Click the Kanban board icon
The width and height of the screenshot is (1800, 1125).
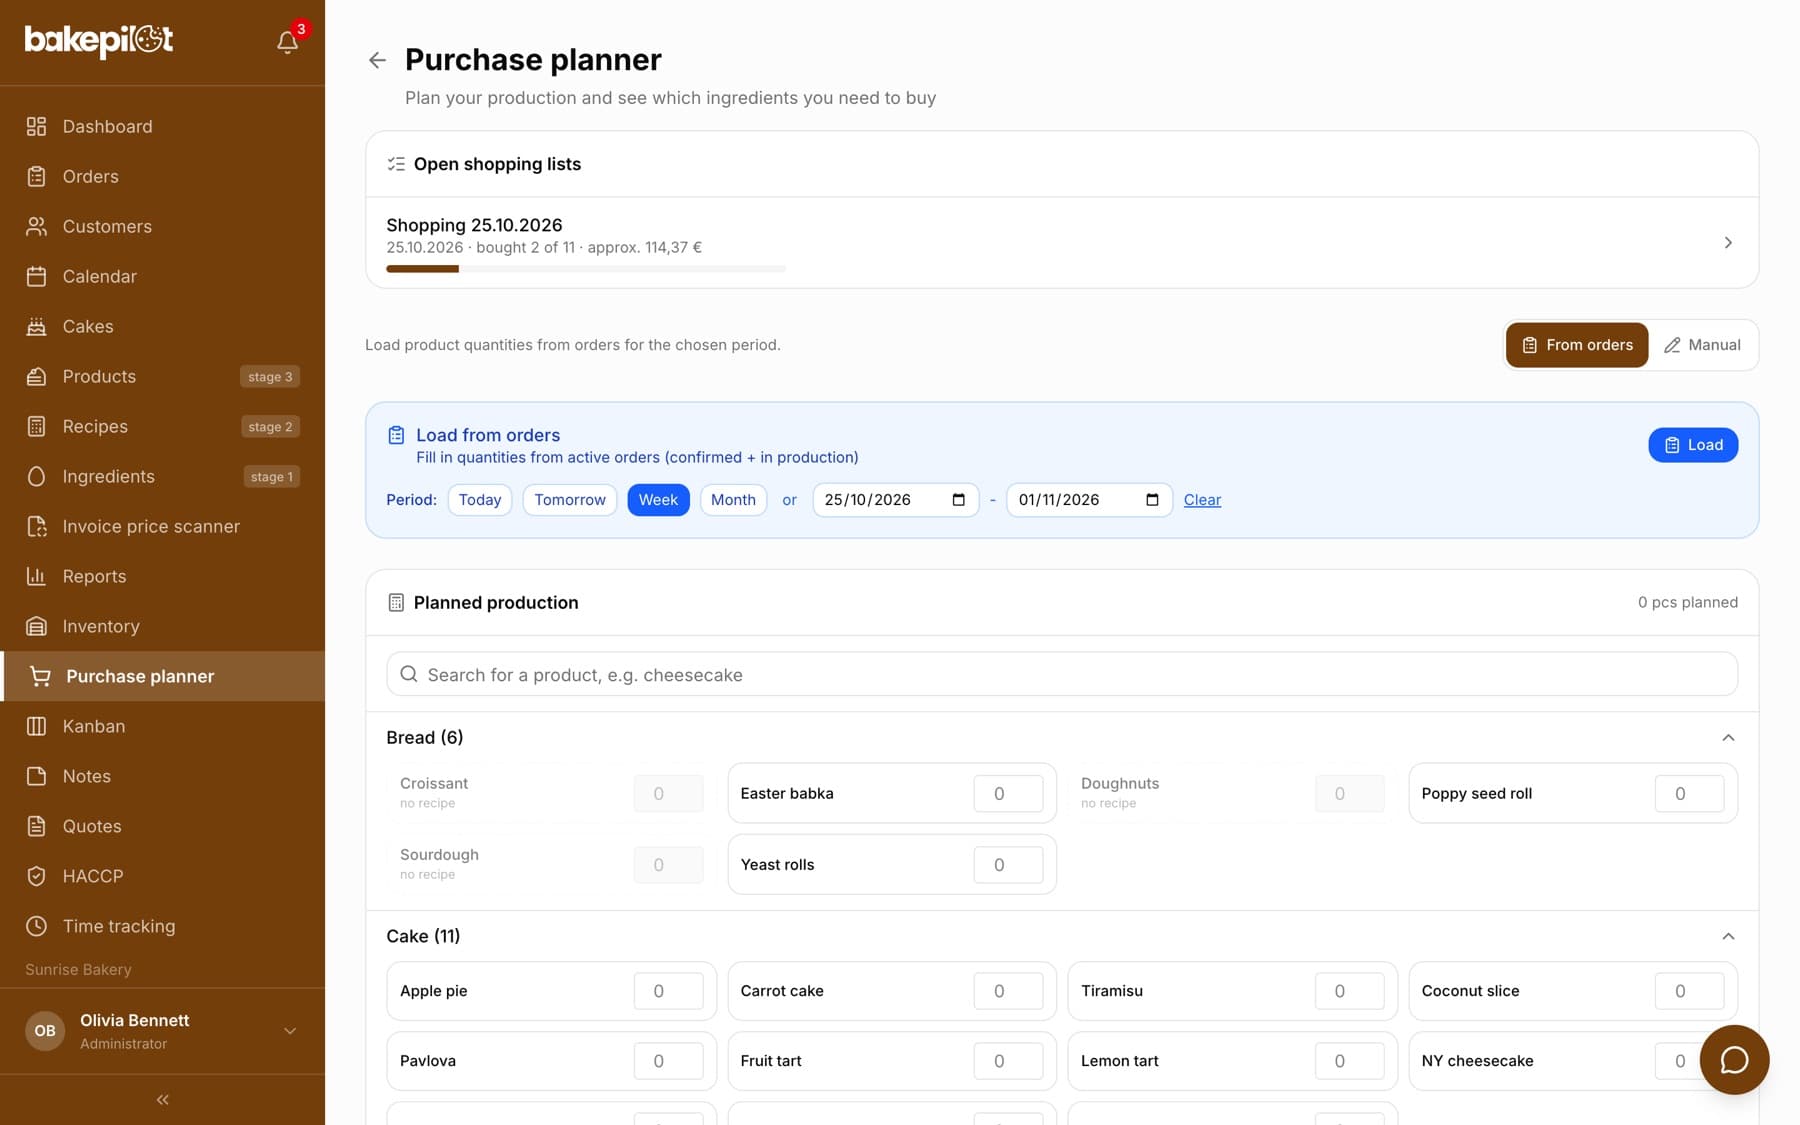[36, 726]
